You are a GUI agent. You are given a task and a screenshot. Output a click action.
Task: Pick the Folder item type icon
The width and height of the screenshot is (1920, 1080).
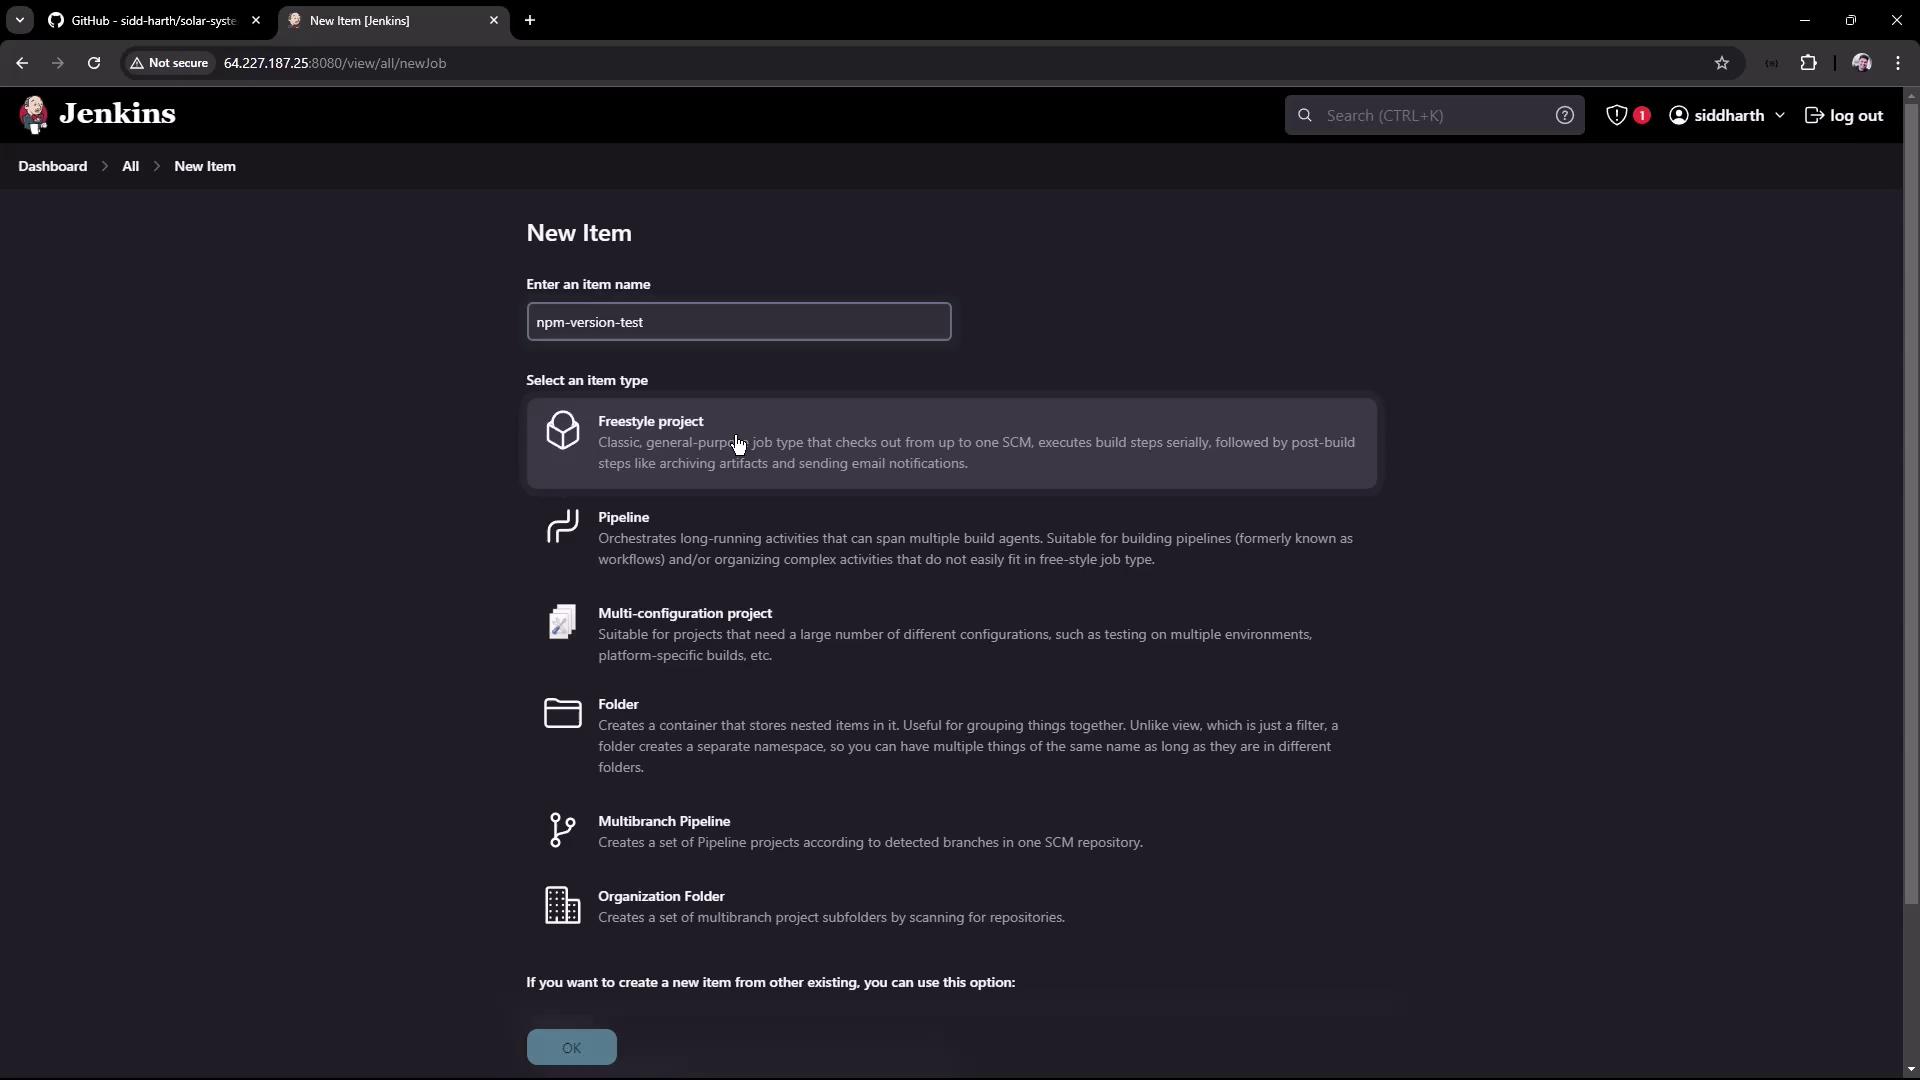tap(562, 713)
